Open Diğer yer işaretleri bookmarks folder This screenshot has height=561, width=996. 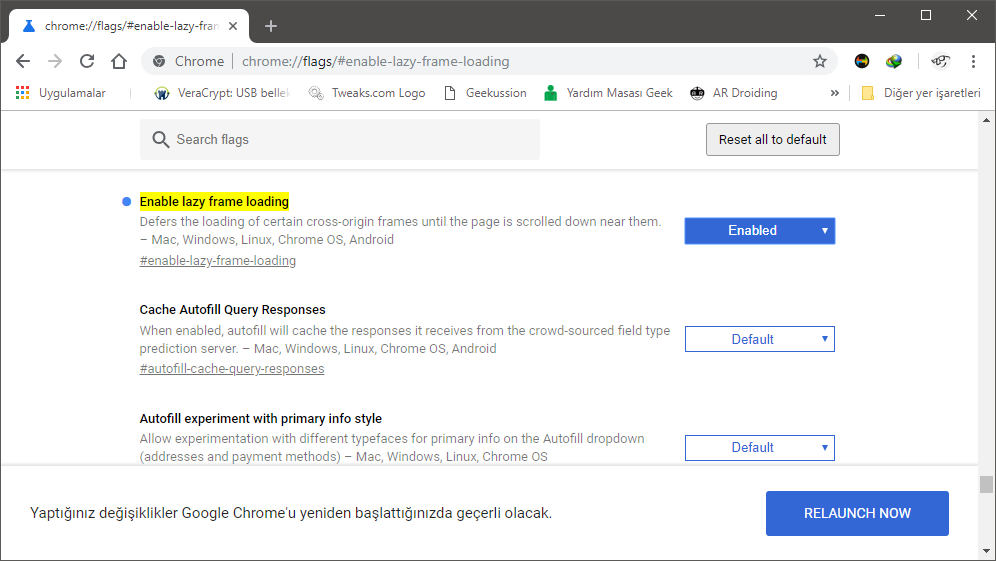(x=921, y=93)
